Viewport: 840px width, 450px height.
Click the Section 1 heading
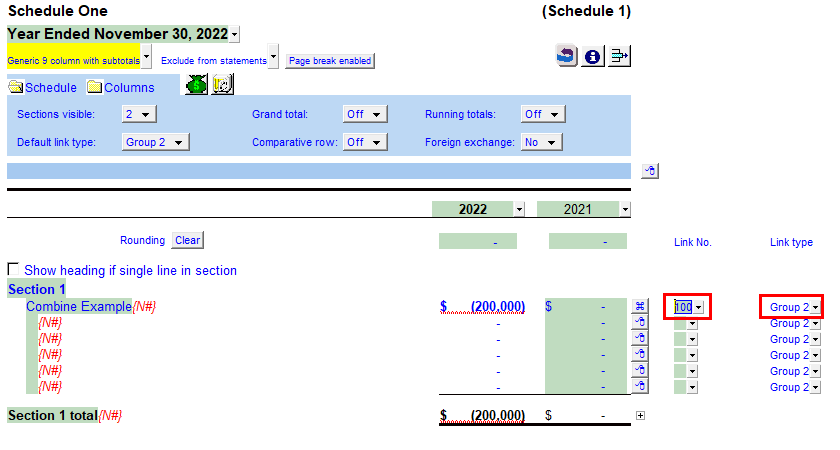point(36,289)
